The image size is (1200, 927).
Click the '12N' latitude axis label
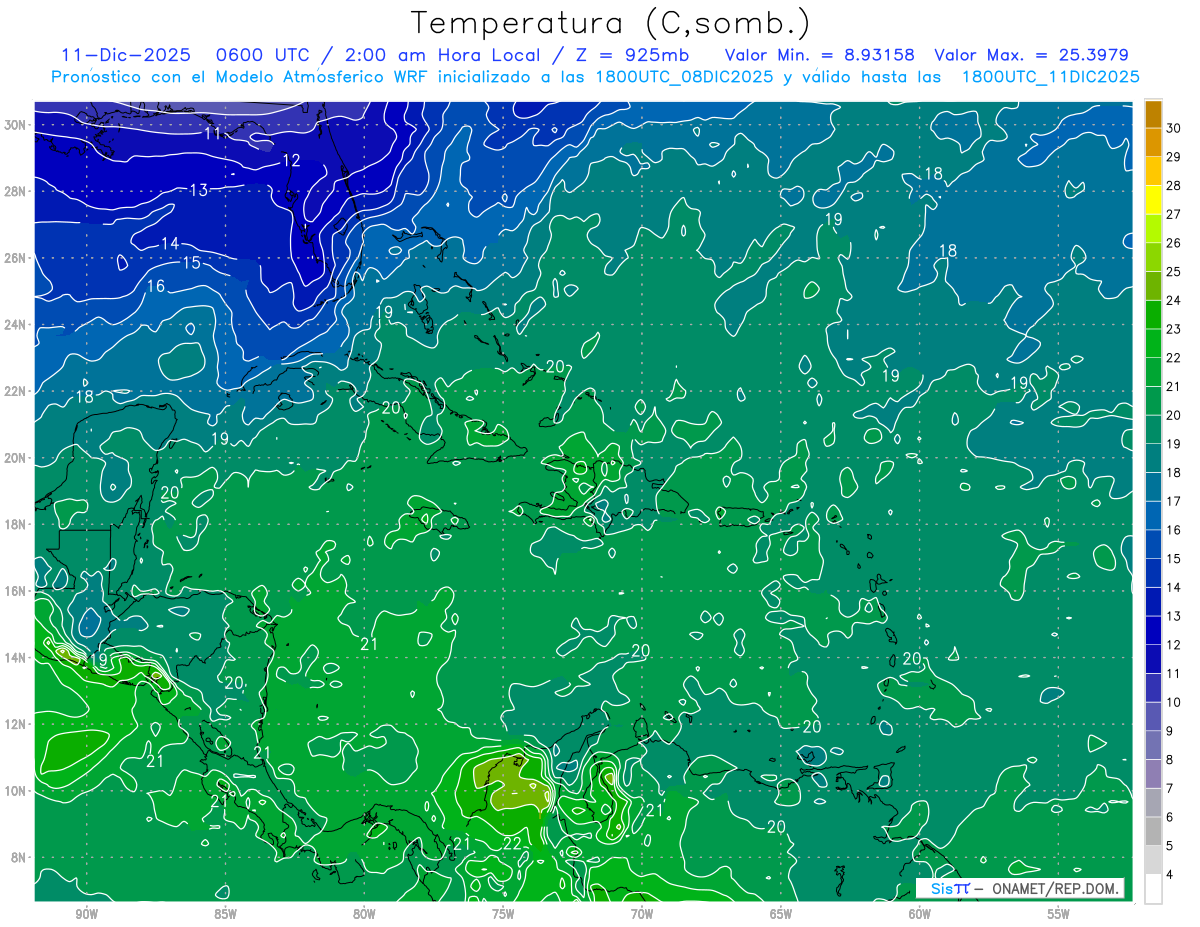pos(15,724)
